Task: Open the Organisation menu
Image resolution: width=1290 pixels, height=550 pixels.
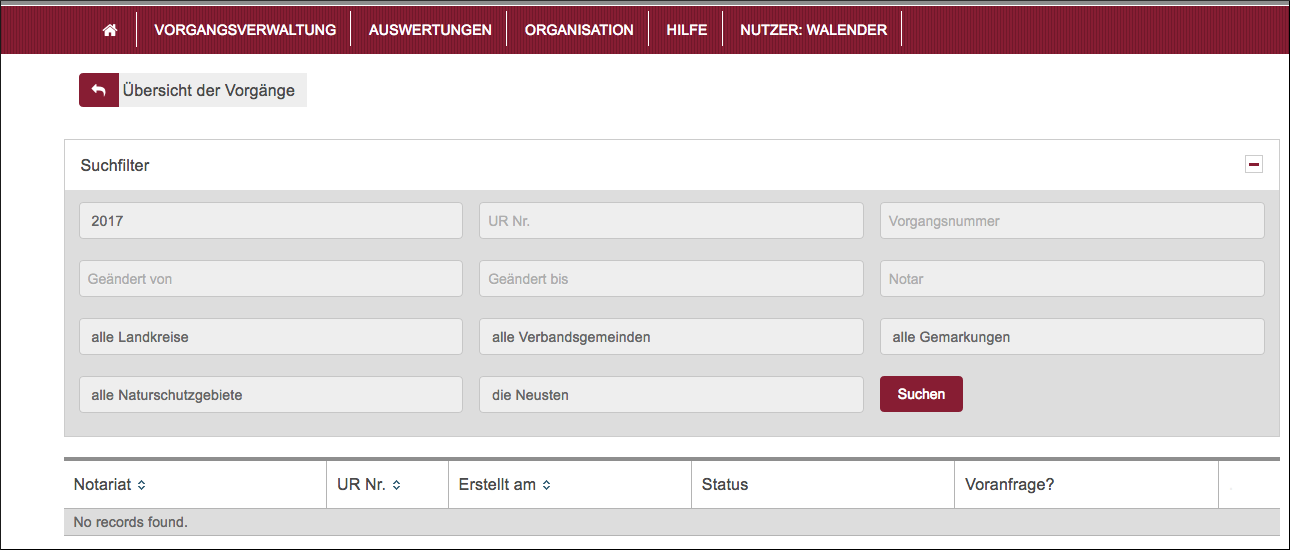Action: click(579, 30)
